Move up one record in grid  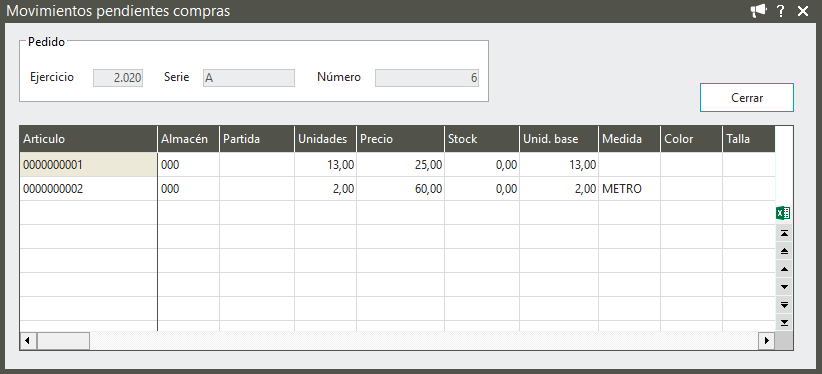pyautogui.click(x=784, y=269)
